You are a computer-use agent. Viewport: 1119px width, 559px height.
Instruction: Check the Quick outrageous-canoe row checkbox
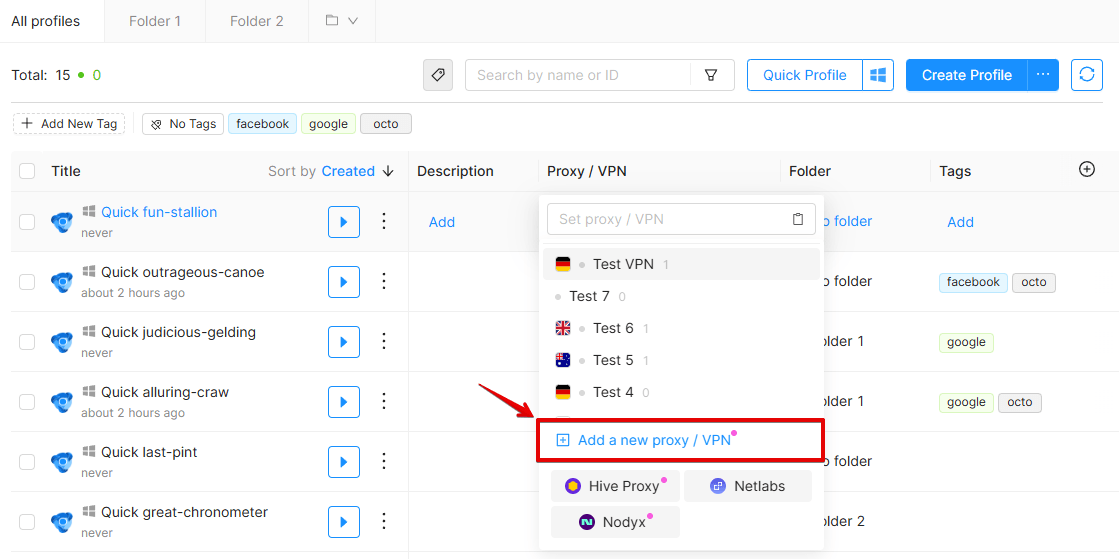(x=27, y=282)
